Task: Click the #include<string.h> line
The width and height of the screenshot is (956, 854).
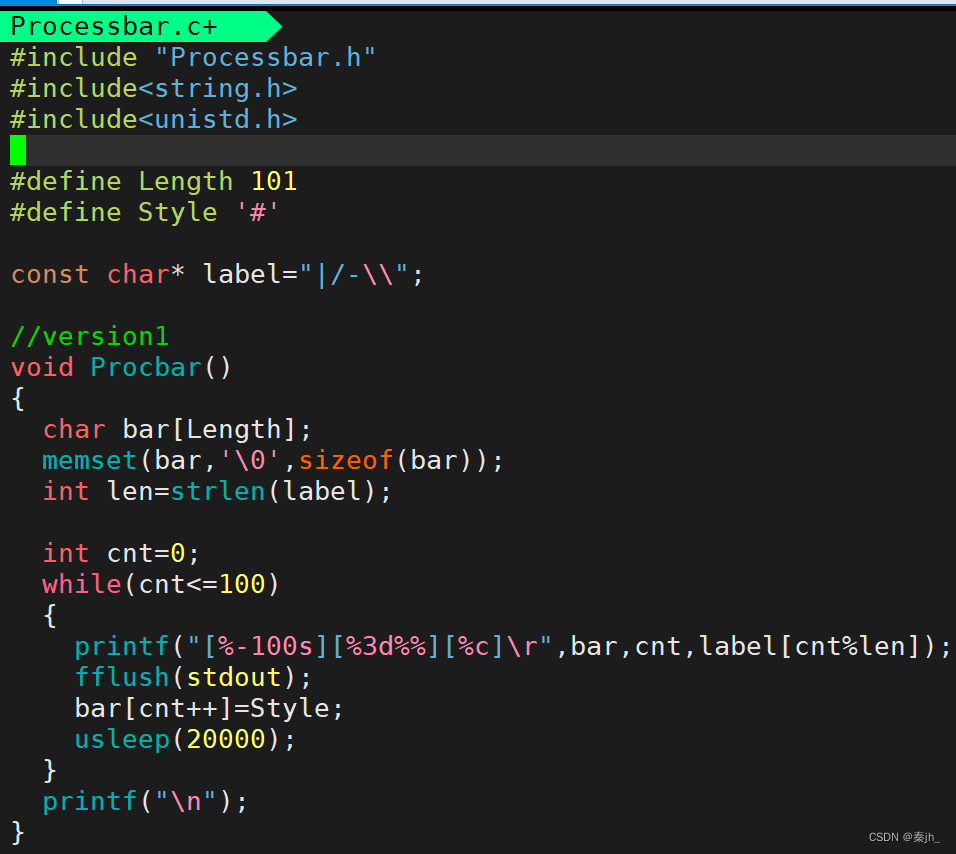Action: 154,89
